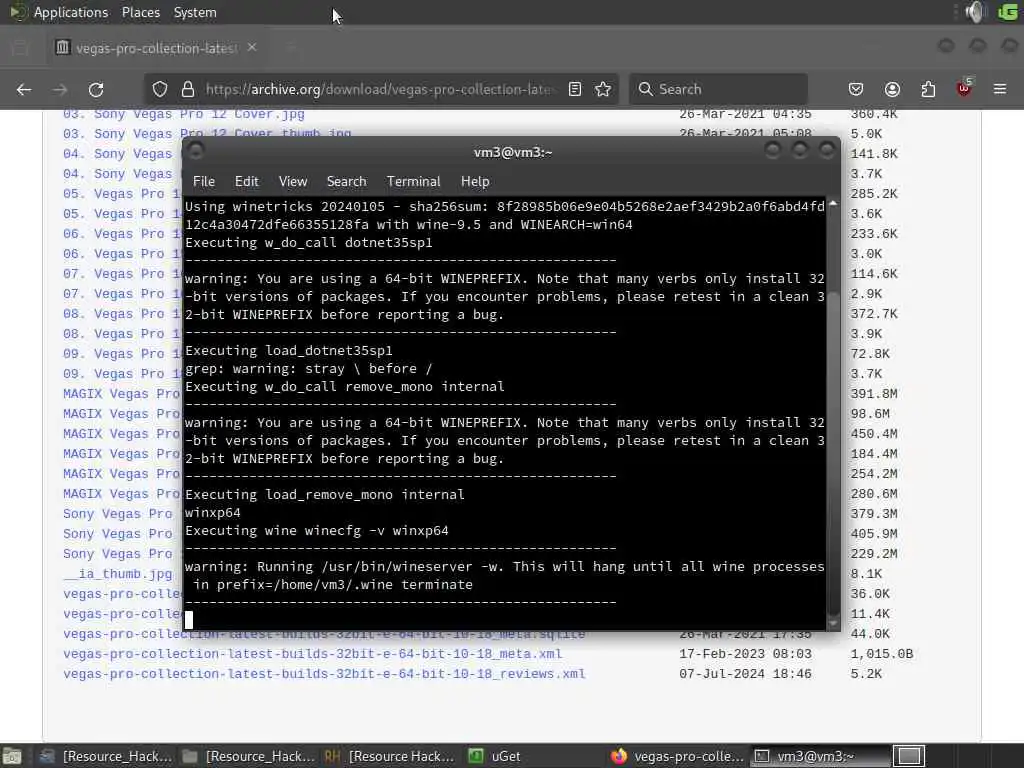The width and height of the screenshot is (1024, 768).
Task: Toggle reader view in address bar
Action: [x=575, y=89]
